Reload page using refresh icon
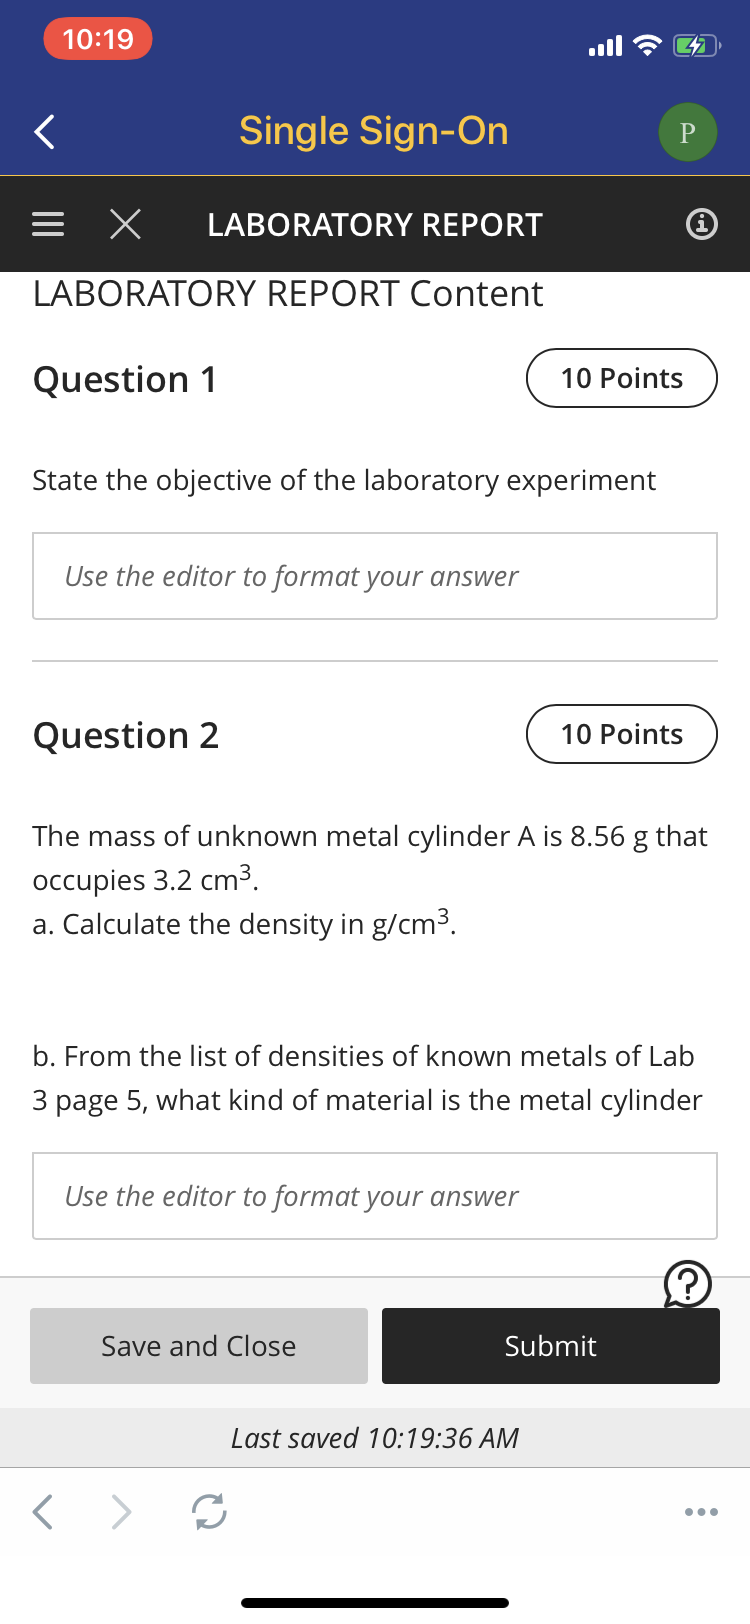Viewport: 750px width, 1624px height. [x=209, y=1511]
